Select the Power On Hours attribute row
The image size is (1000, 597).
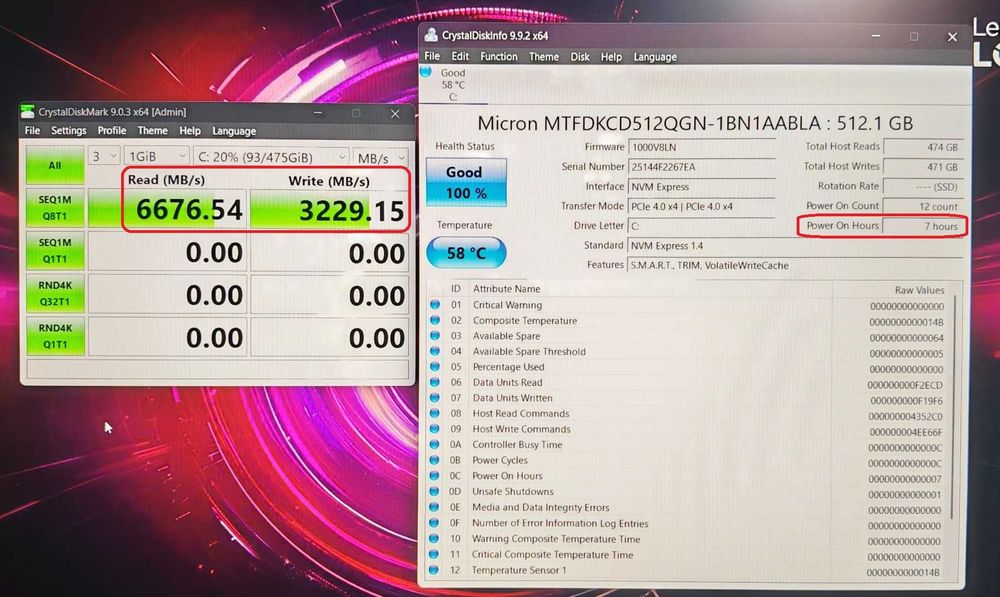point(689,476)
